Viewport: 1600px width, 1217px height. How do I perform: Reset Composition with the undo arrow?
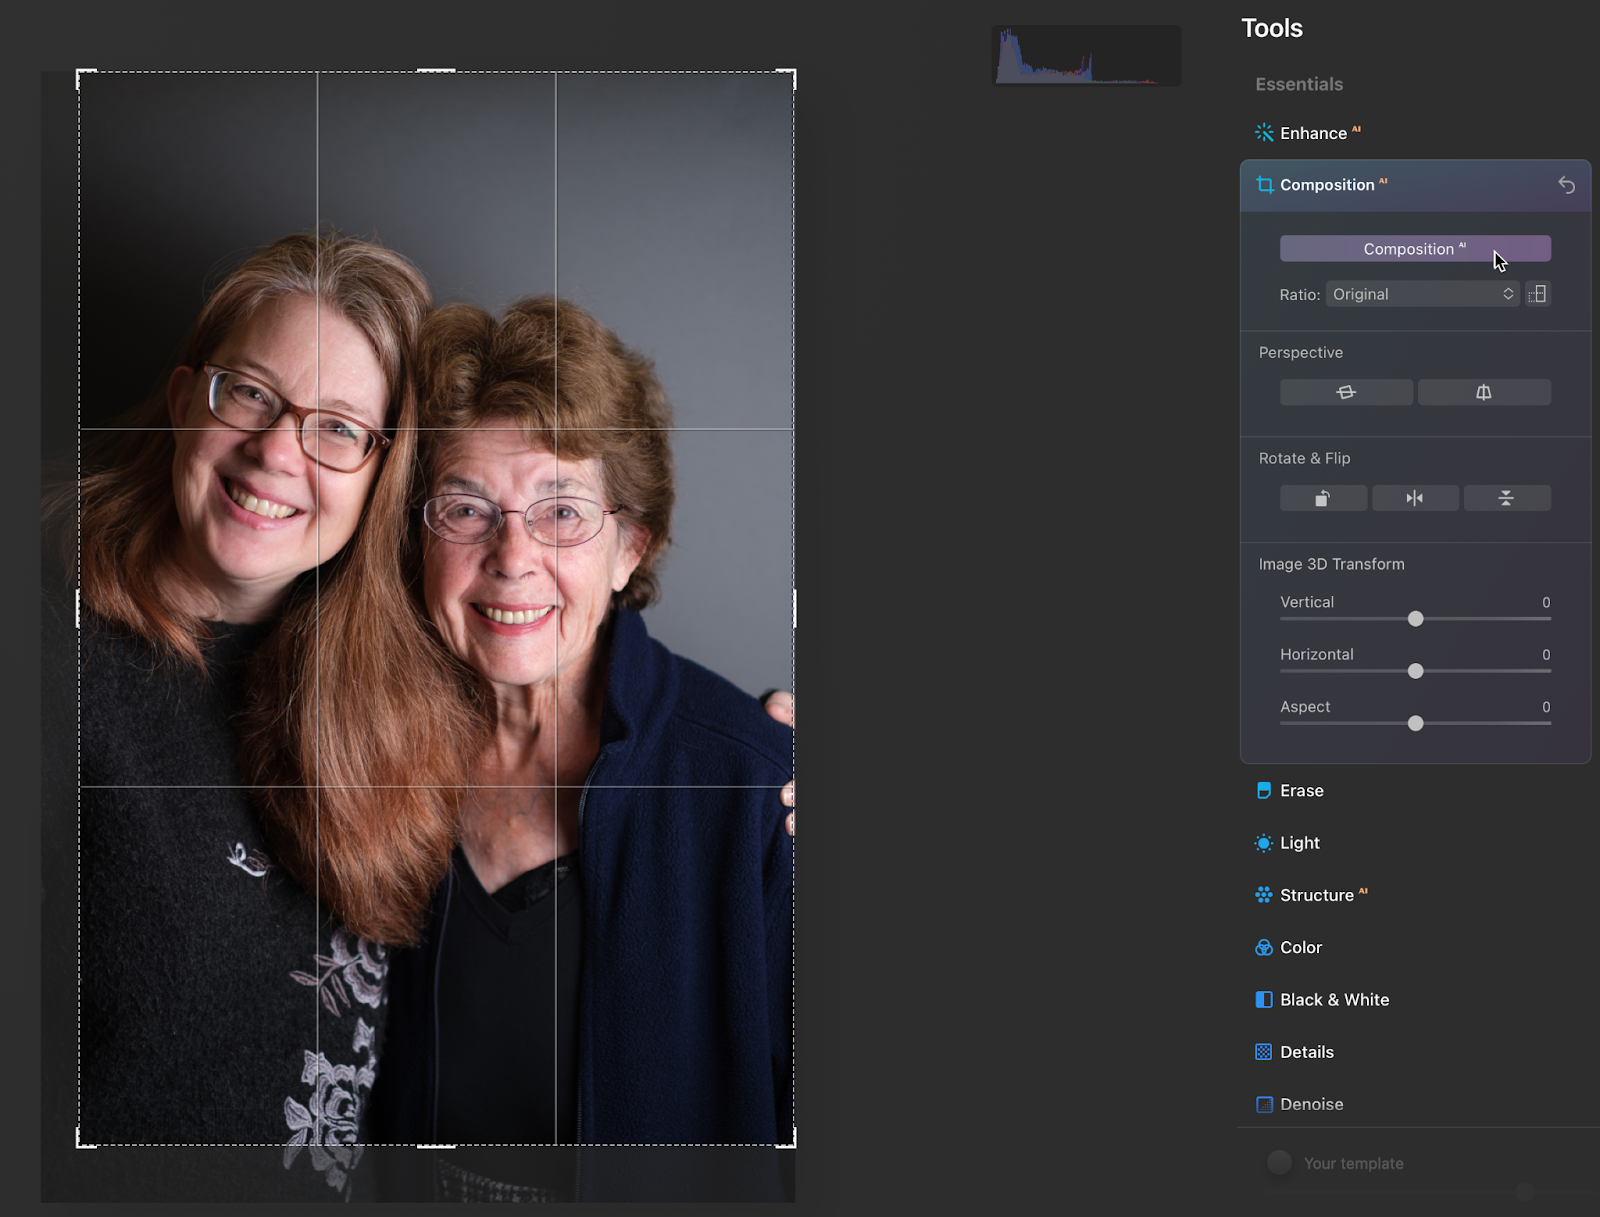[x=1566, y=185]
